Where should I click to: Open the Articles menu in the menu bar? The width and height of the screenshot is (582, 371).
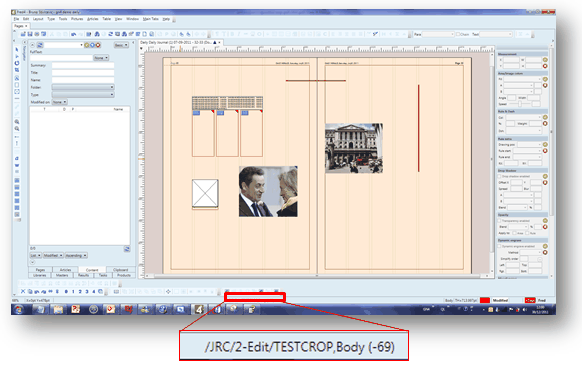92,19
